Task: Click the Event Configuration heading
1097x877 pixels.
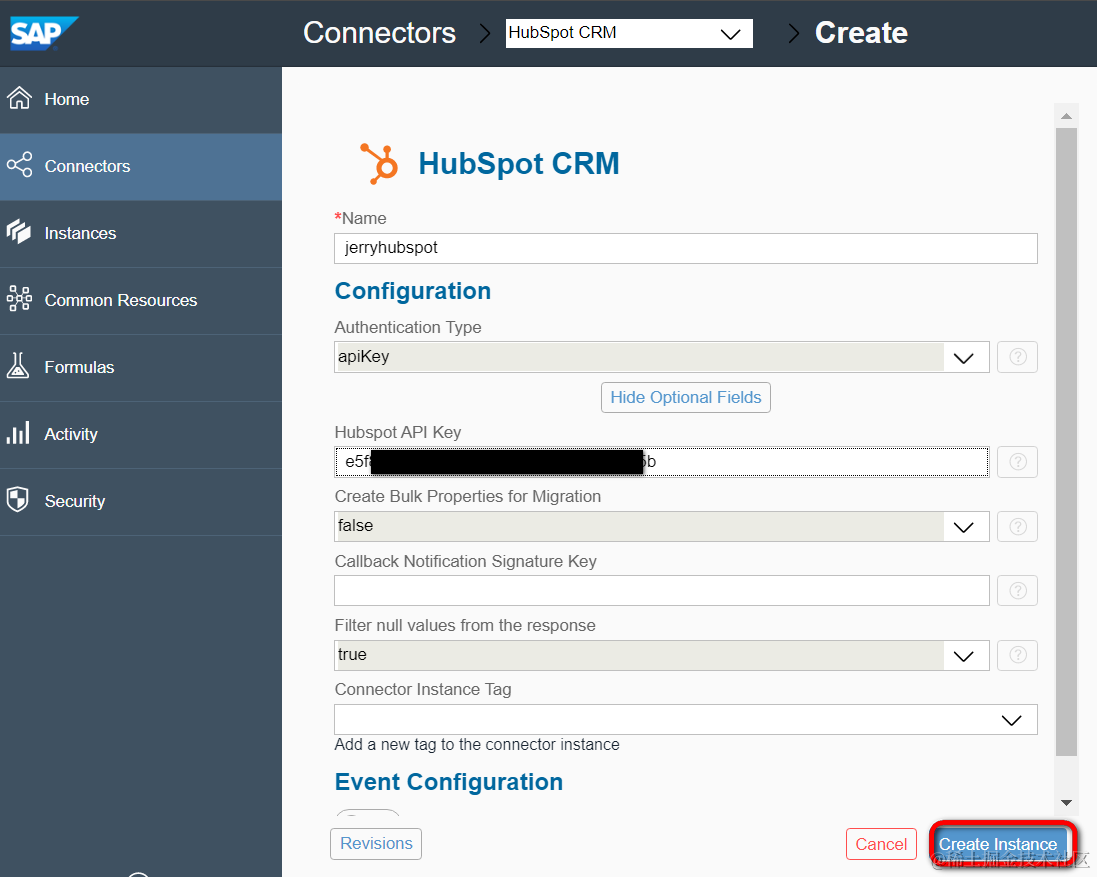Action: tap(448, 782)
